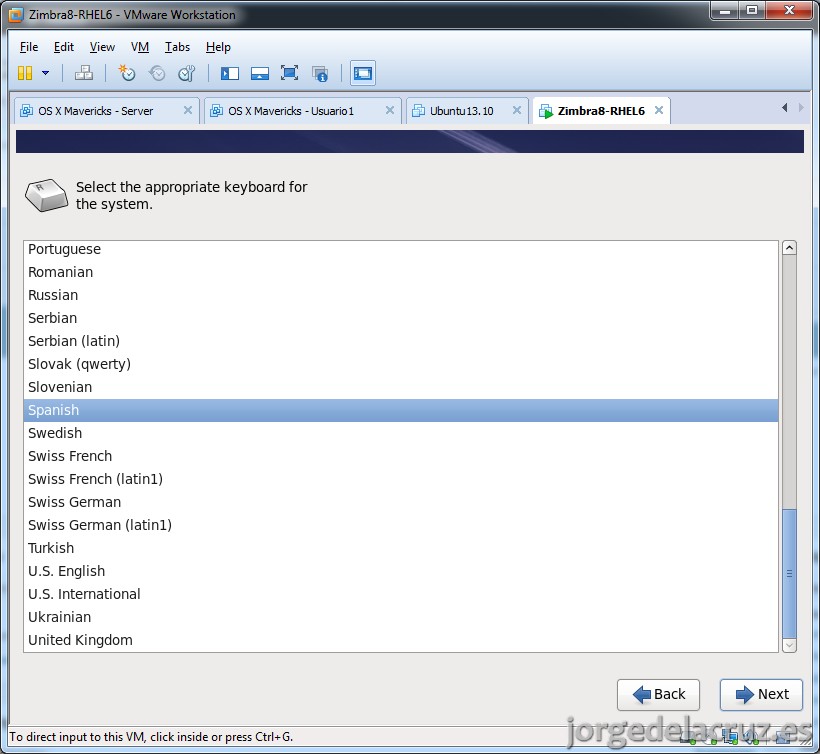Select Turkish keyboard layout

pyautogui.click(x=401, y=548)
